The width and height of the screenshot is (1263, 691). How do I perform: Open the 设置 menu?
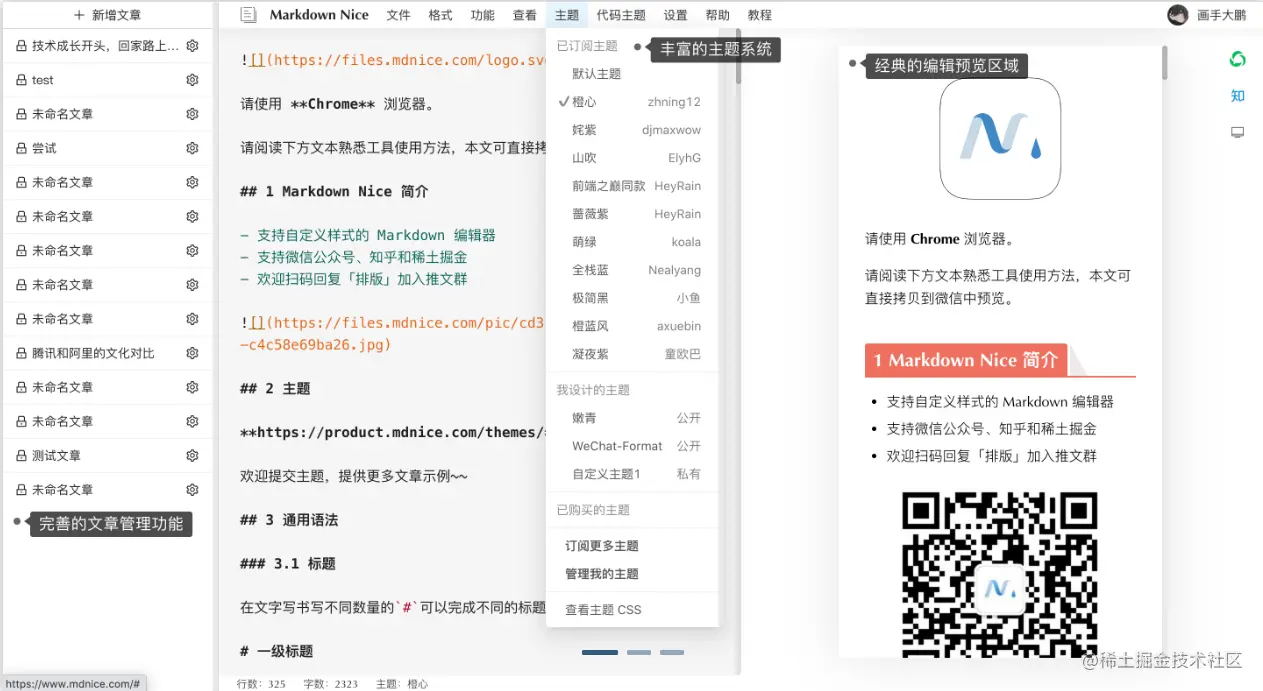674,14
